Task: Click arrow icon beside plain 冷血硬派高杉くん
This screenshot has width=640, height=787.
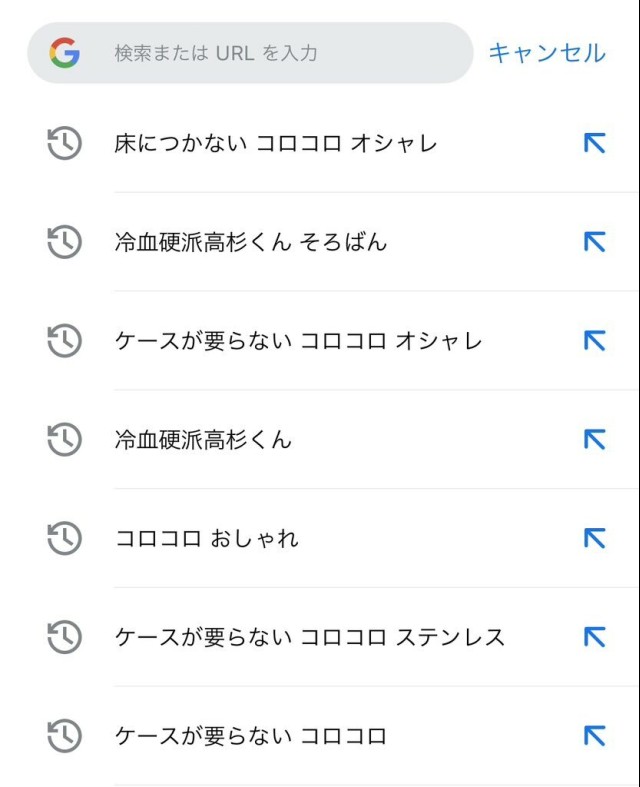Action: coord(594,440)
